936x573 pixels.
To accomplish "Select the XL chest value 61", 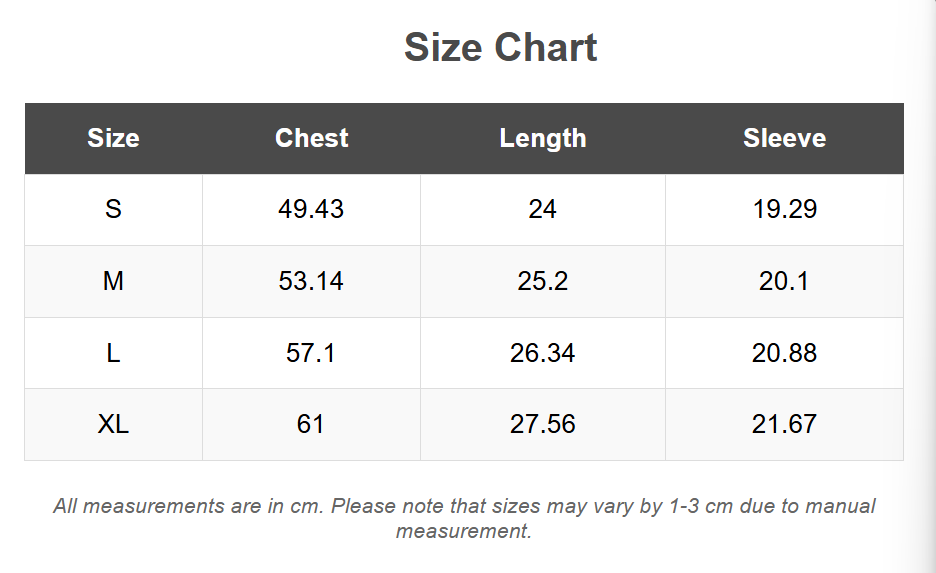I will [311, 424].
